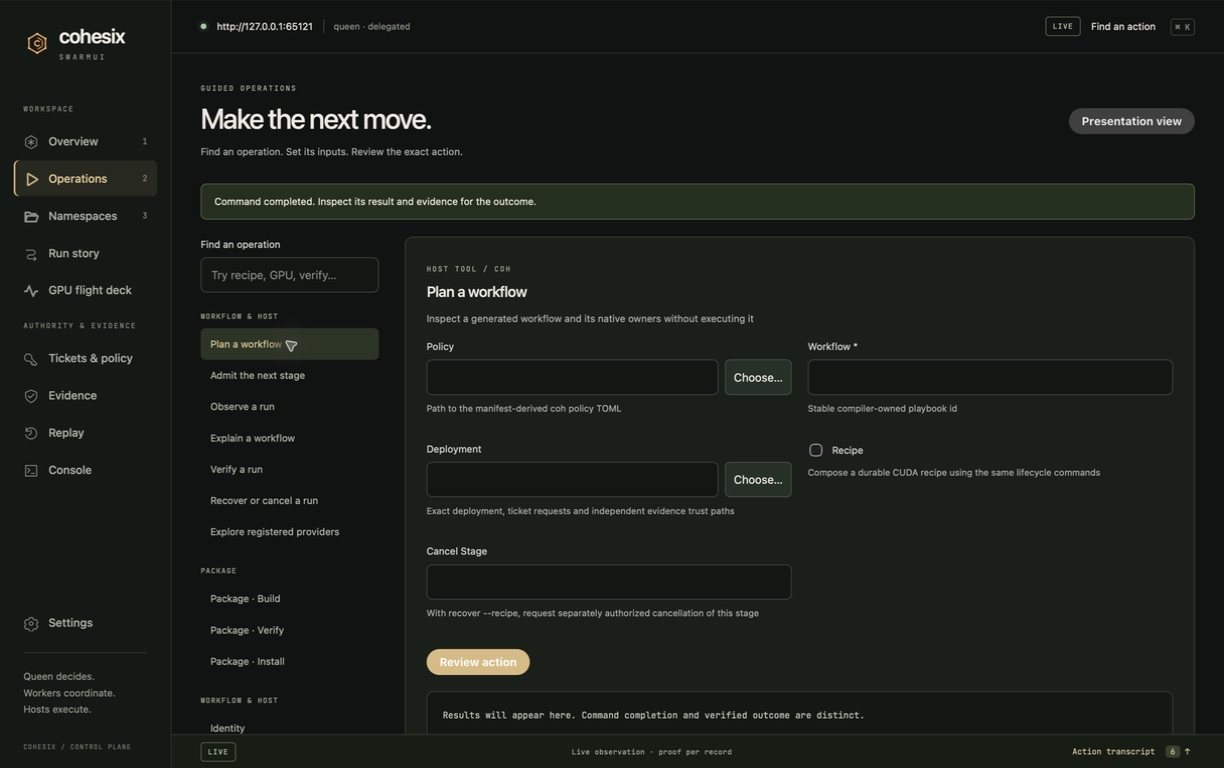The width and height of the screenshot is (1224, 768).
Task: Open Tickets & policy page
Action: [x=85, y=359]
